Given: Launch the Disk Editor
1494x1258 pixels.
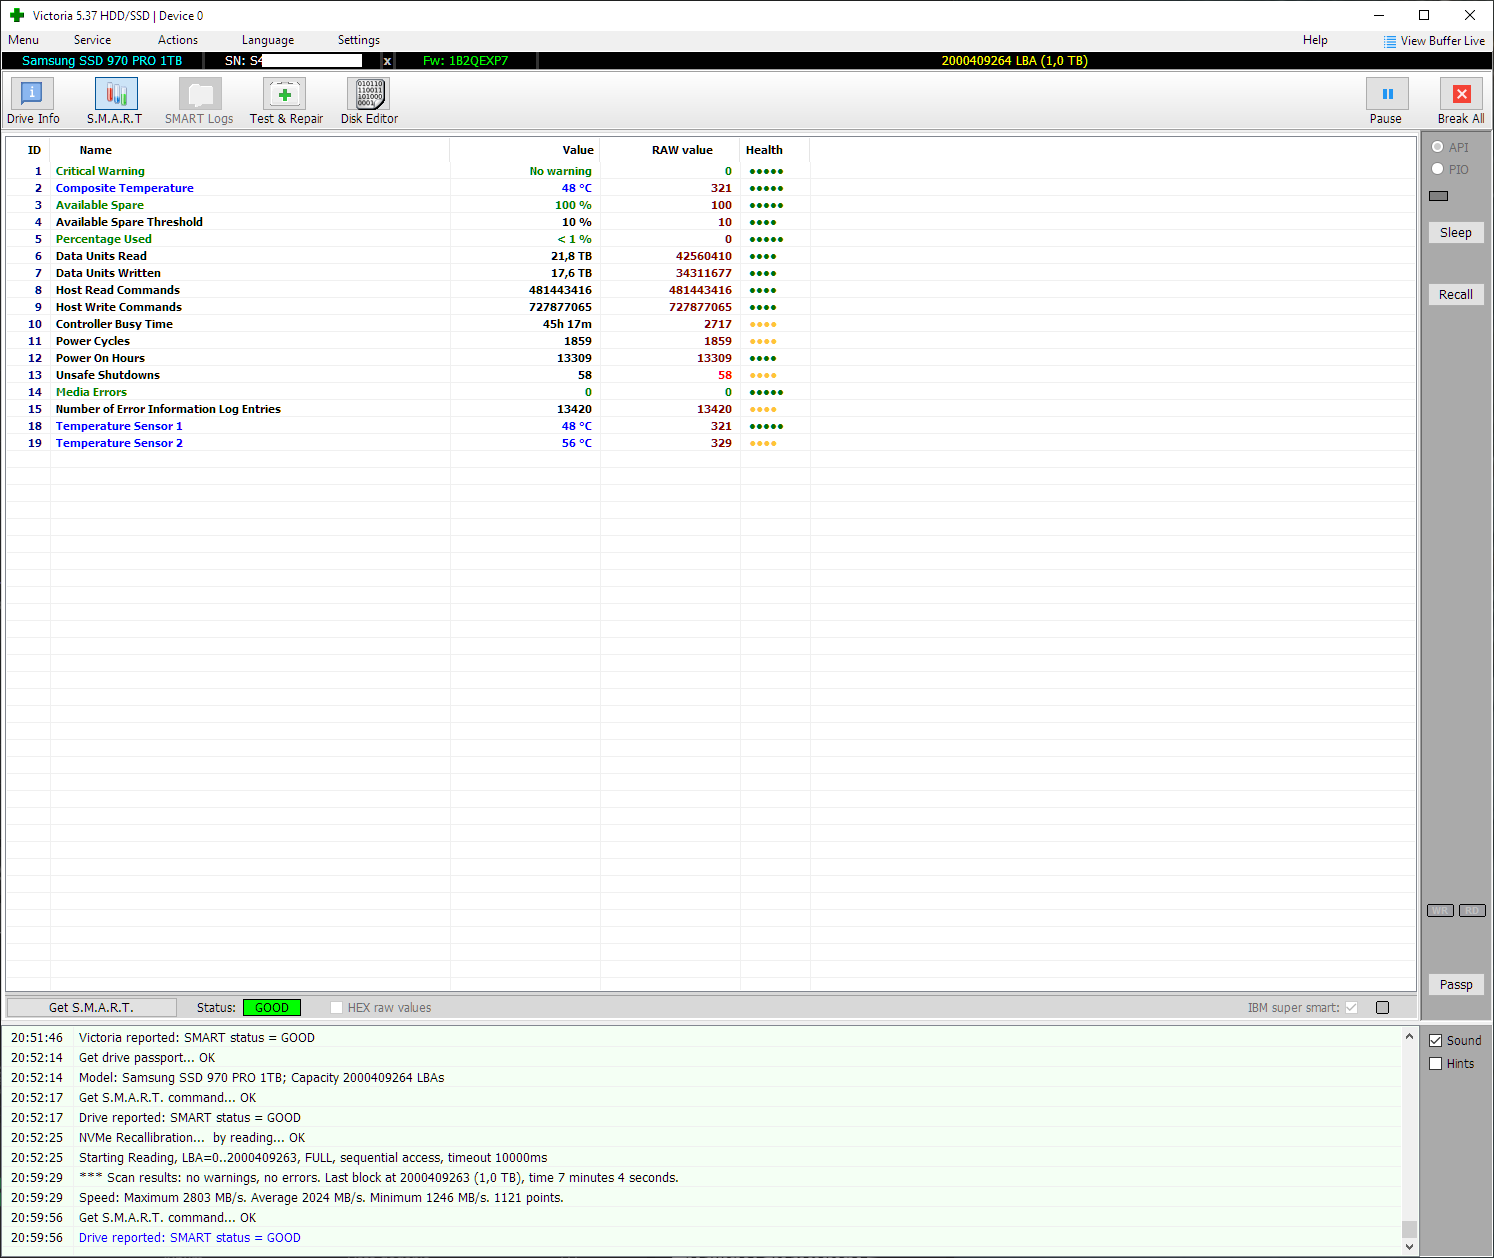Looking at the screenshot, I should 369,101.
